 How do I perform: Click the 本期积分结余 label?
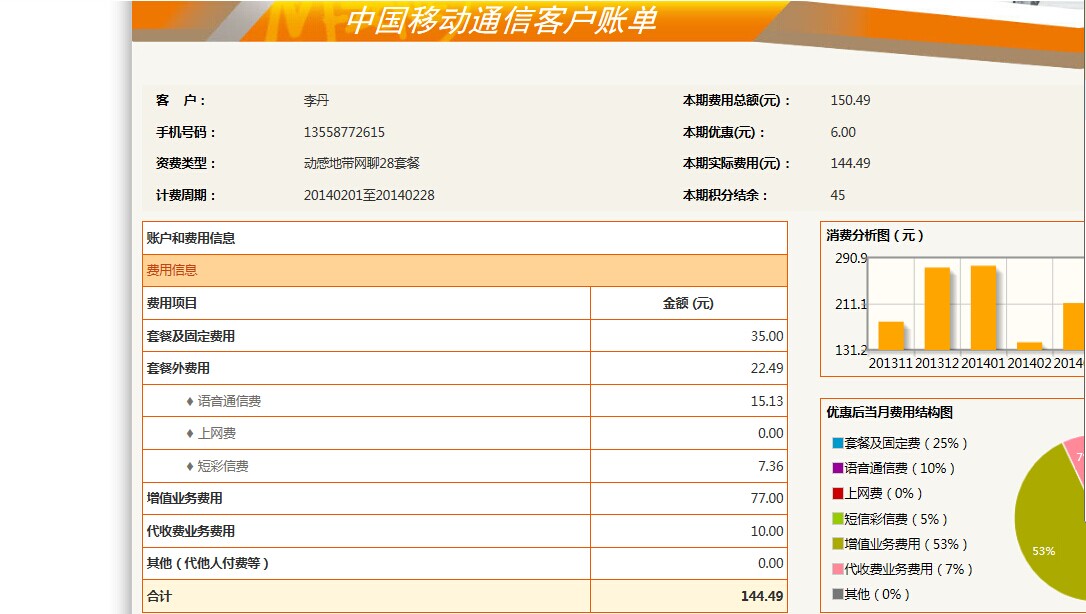pyautogui.click(x=725, y=195)
